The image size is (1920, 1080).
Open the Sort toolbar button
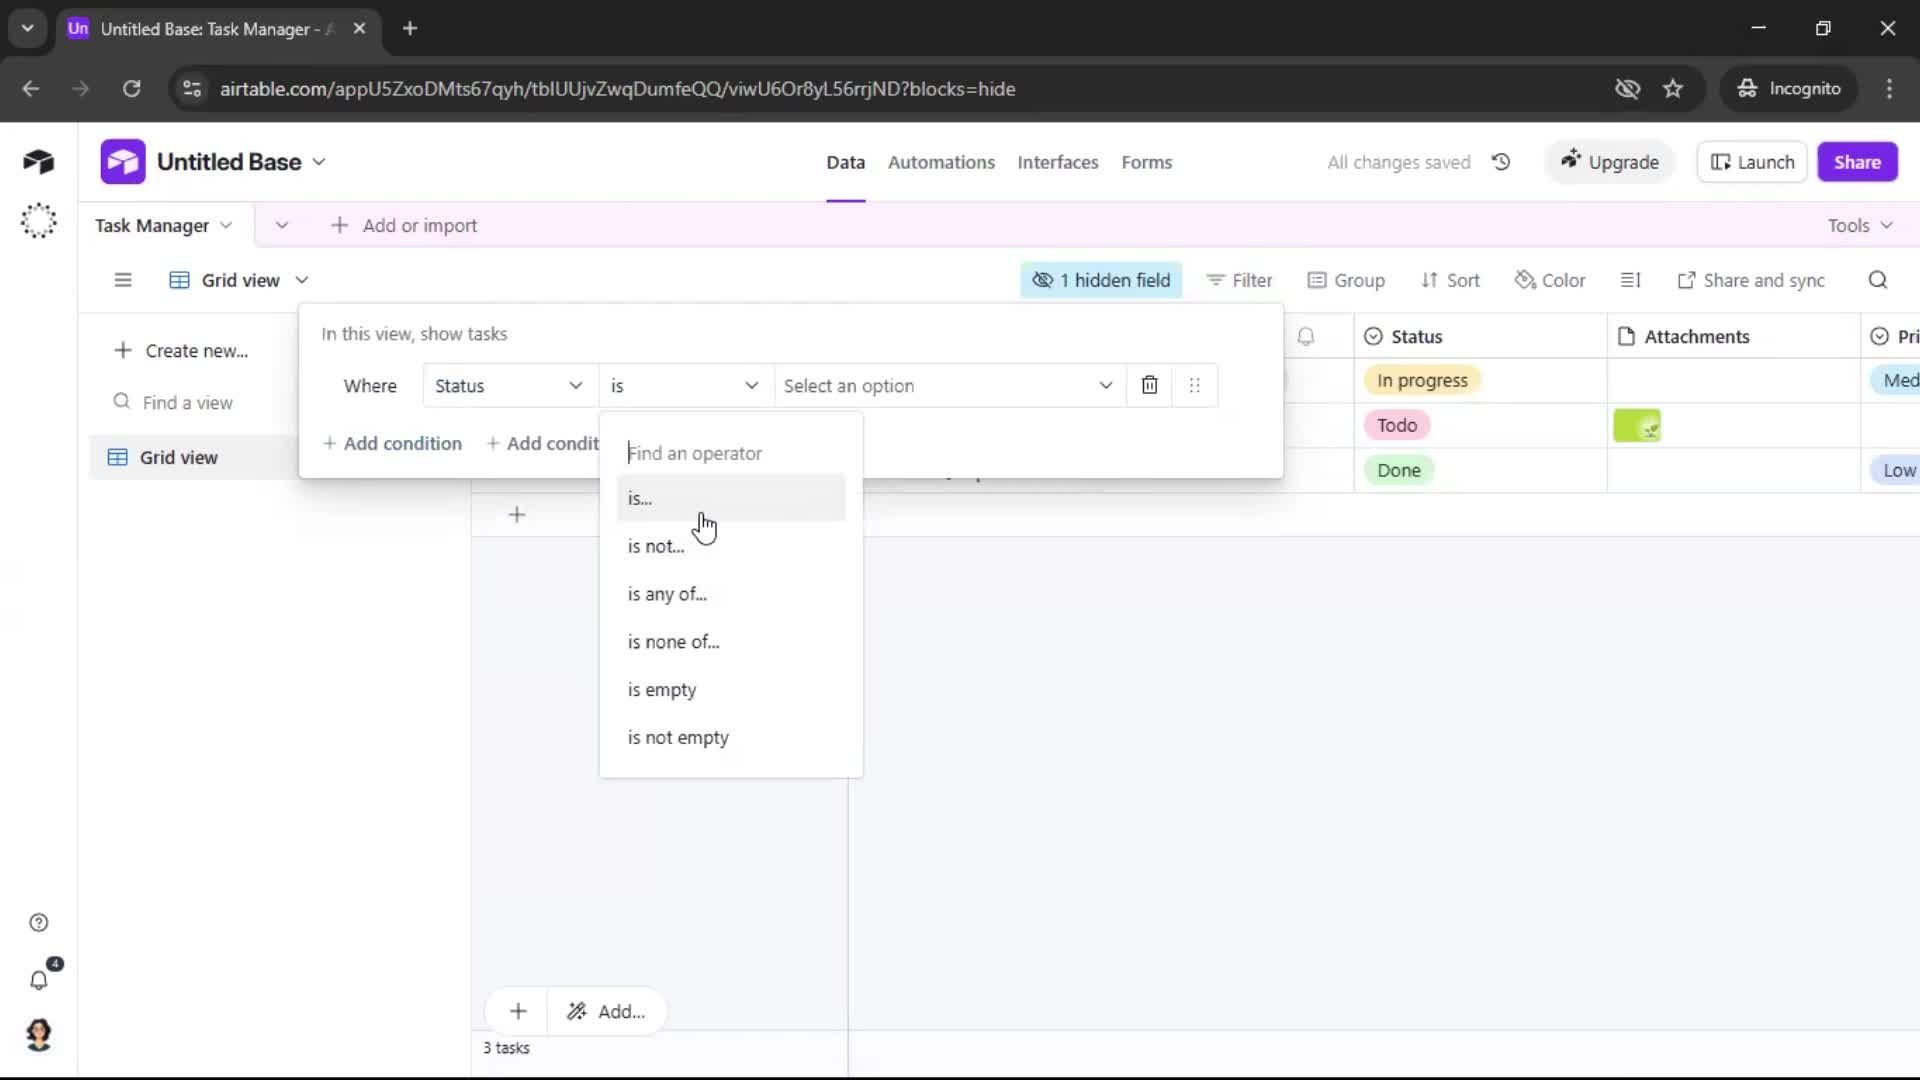(1450, 280)
